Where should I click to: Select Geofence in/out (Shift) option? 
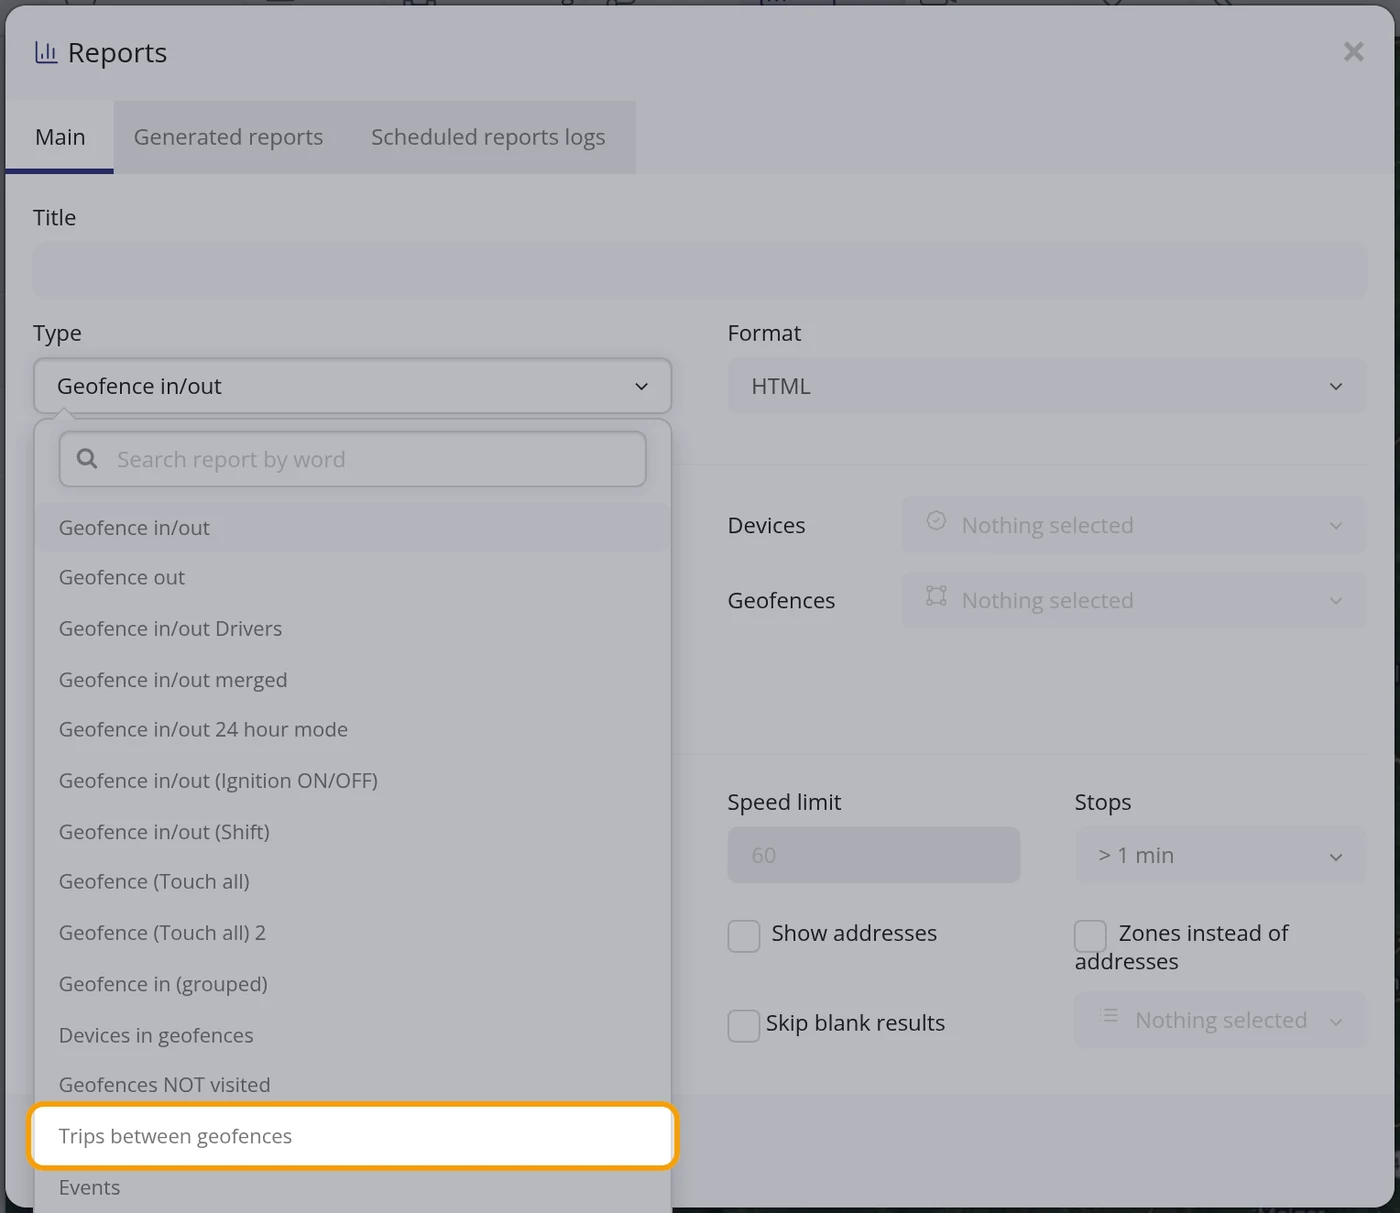(352, 832)
